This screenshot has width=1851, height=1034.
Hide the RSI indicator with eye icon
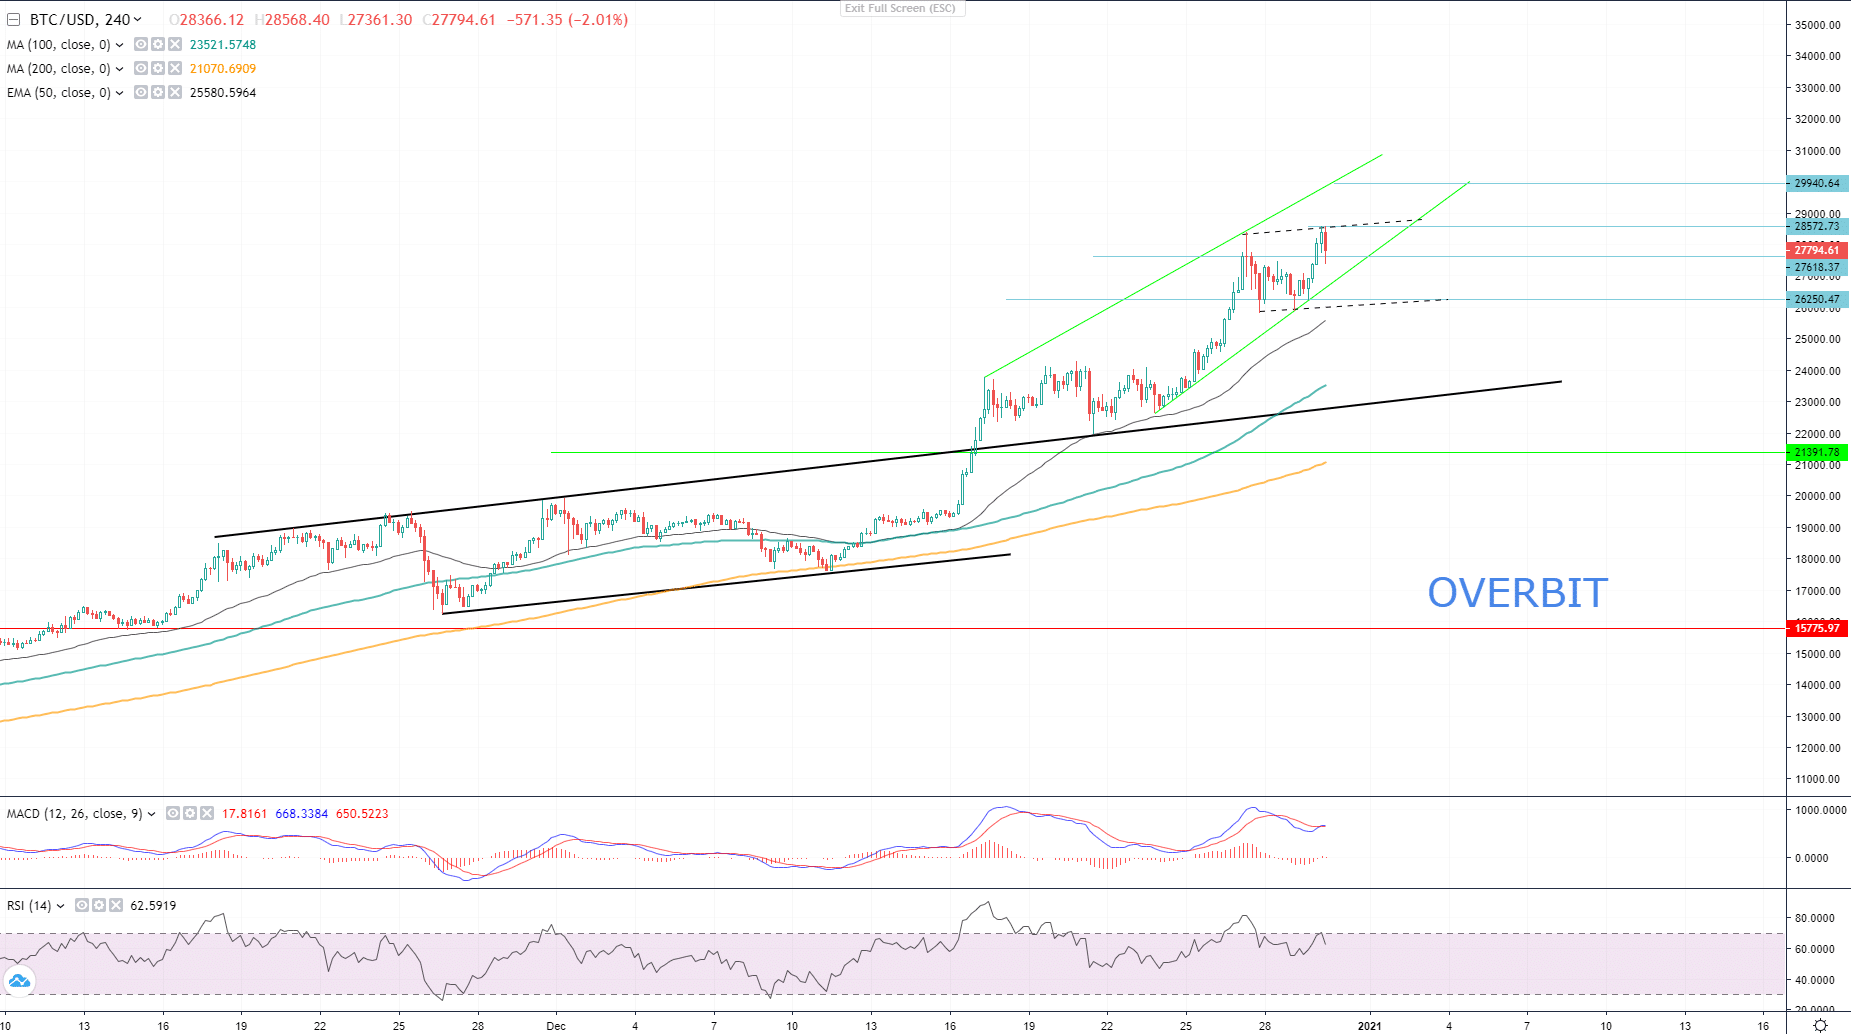pyautogui.click(x=82, y=906)
